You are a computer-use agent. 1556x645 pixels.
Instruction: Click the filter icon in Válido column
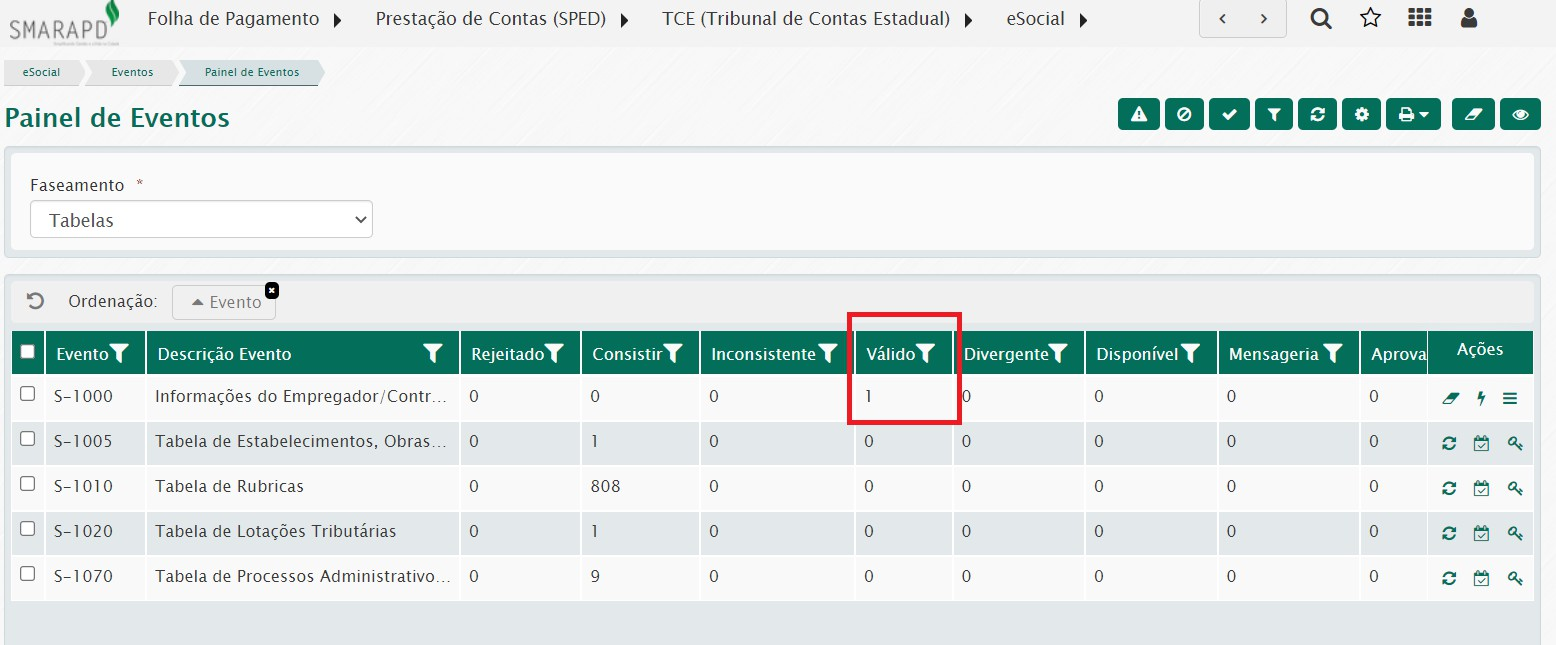(926, 353)
